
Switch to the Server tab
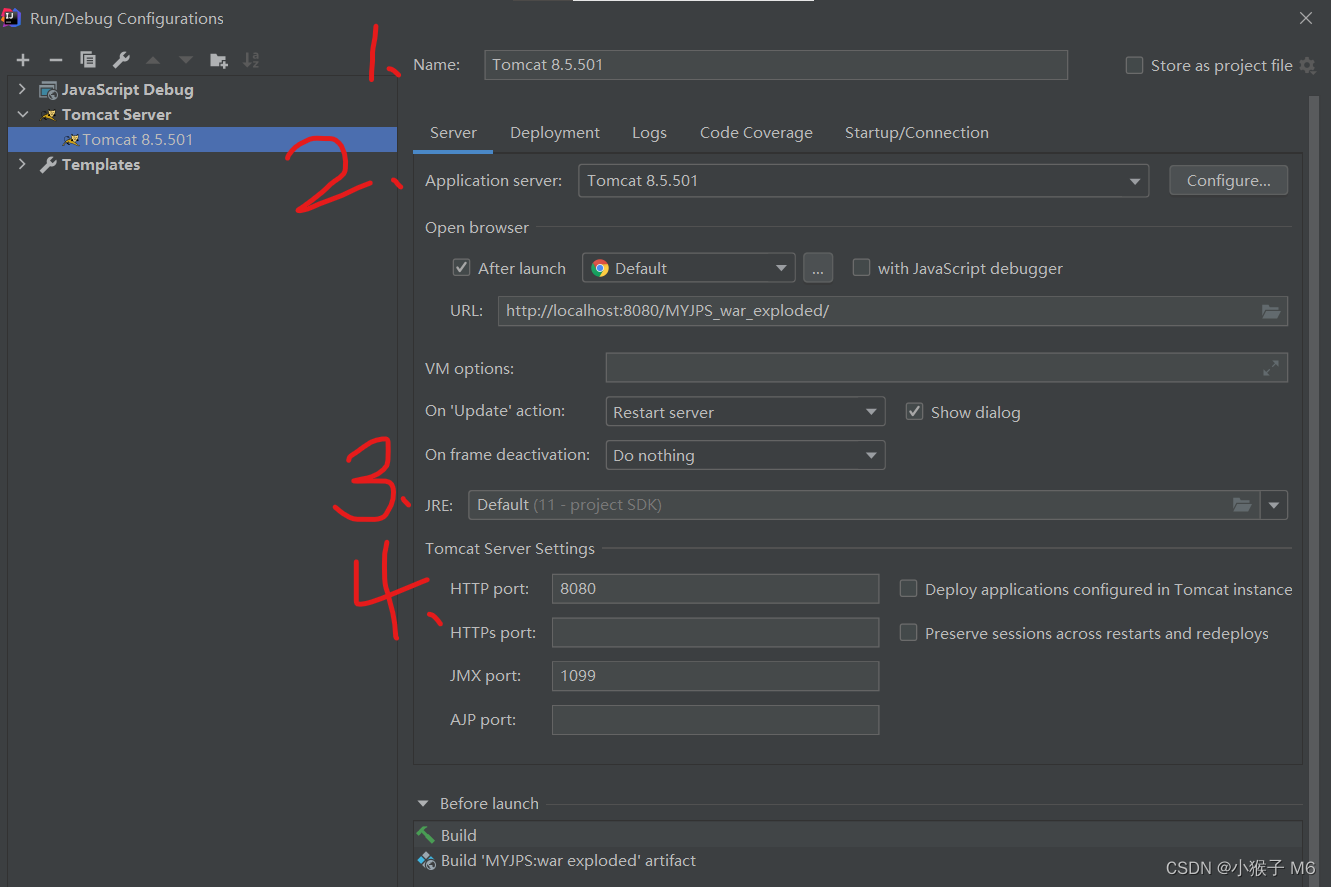pyautogui.click(x=454, y=133)
